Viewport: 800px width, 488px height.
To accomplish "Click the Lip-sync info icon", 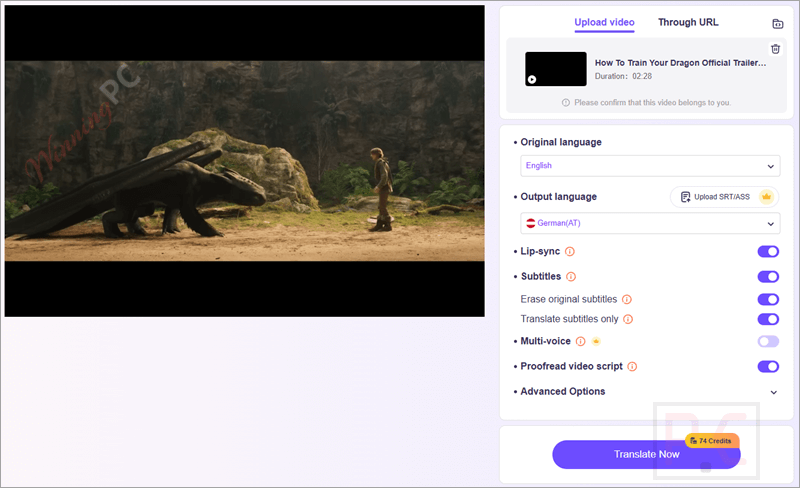I will pyautogui.click(x=570, y=251).
